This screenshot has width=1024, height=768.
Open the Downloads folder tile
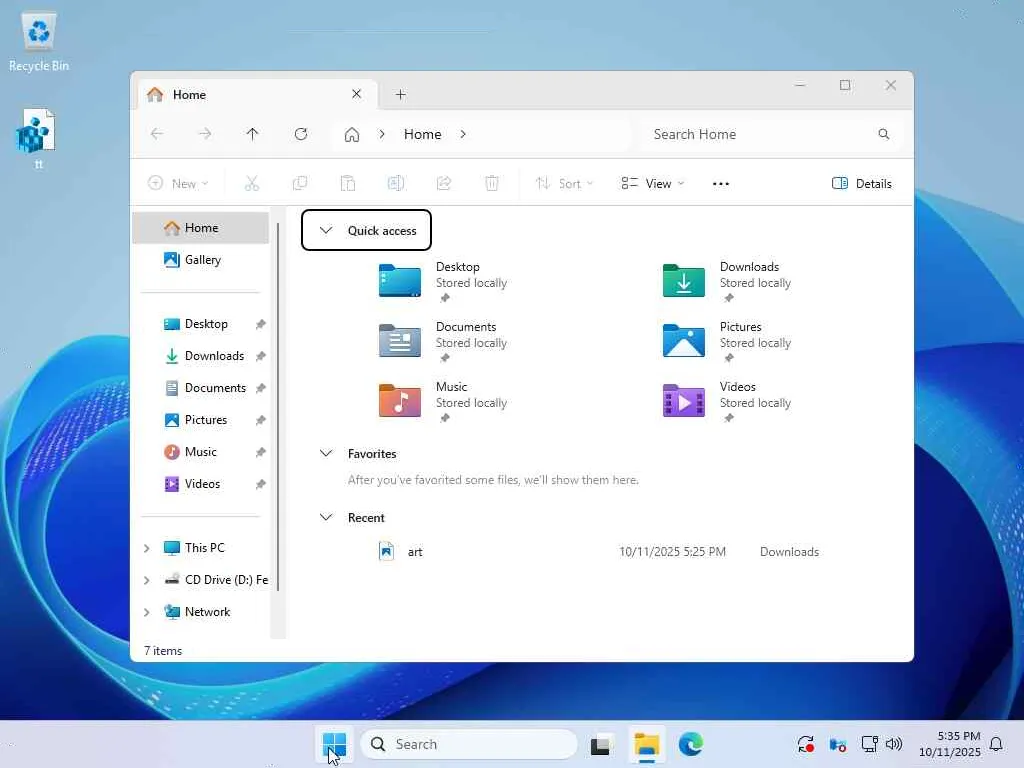pos(684,281)
